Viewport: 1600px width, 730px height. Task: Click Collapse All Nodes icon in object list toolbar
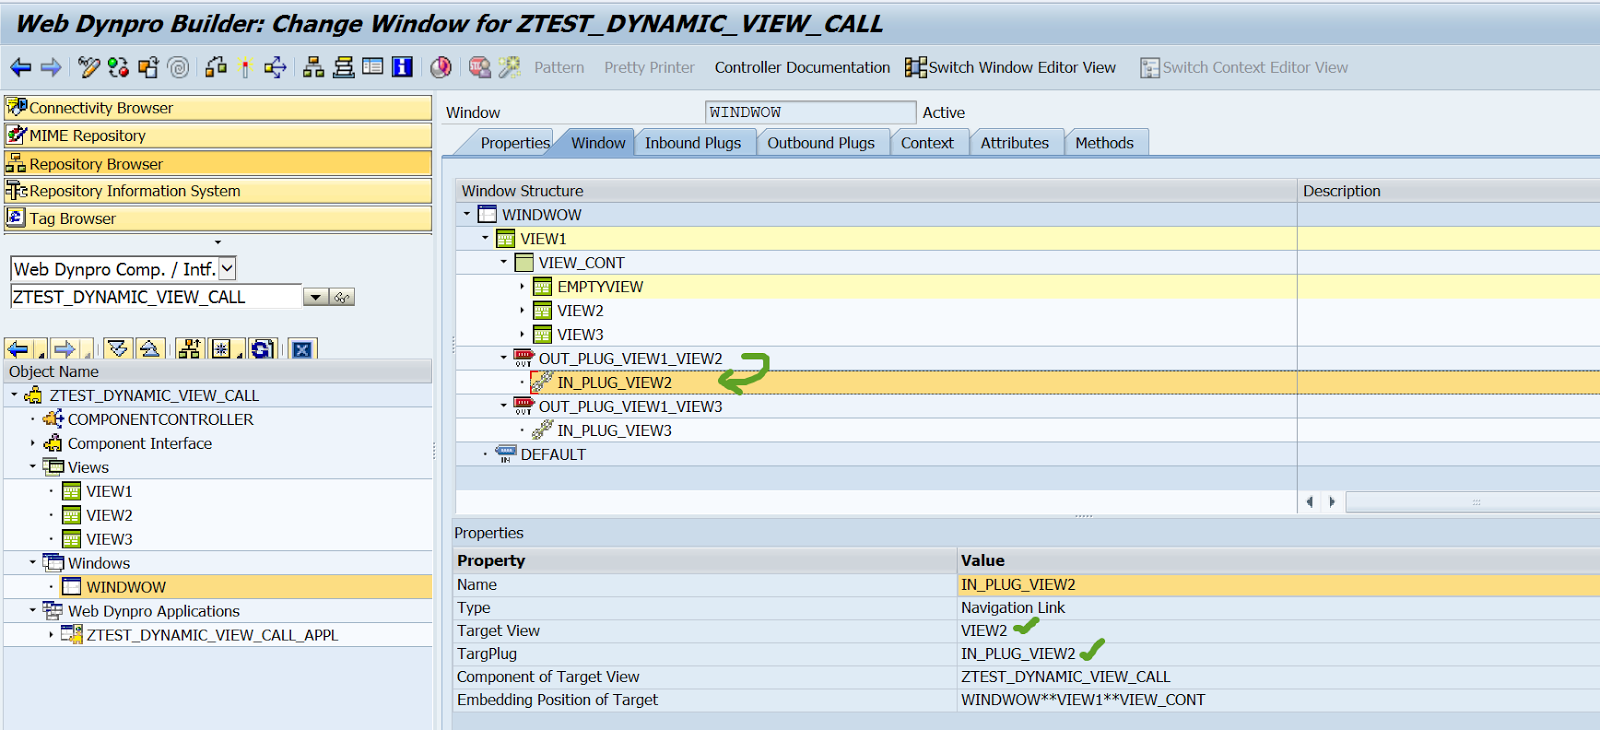(x=150, y=349)
